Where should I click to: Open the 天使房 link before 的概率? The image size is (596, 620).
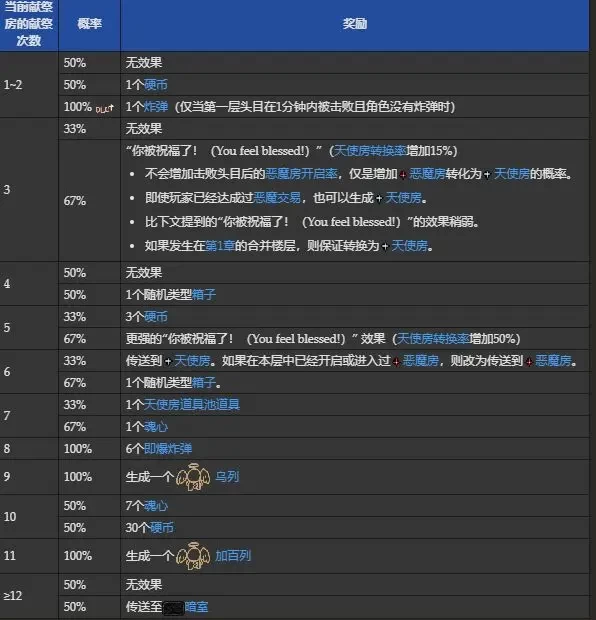tap(512, 174)
